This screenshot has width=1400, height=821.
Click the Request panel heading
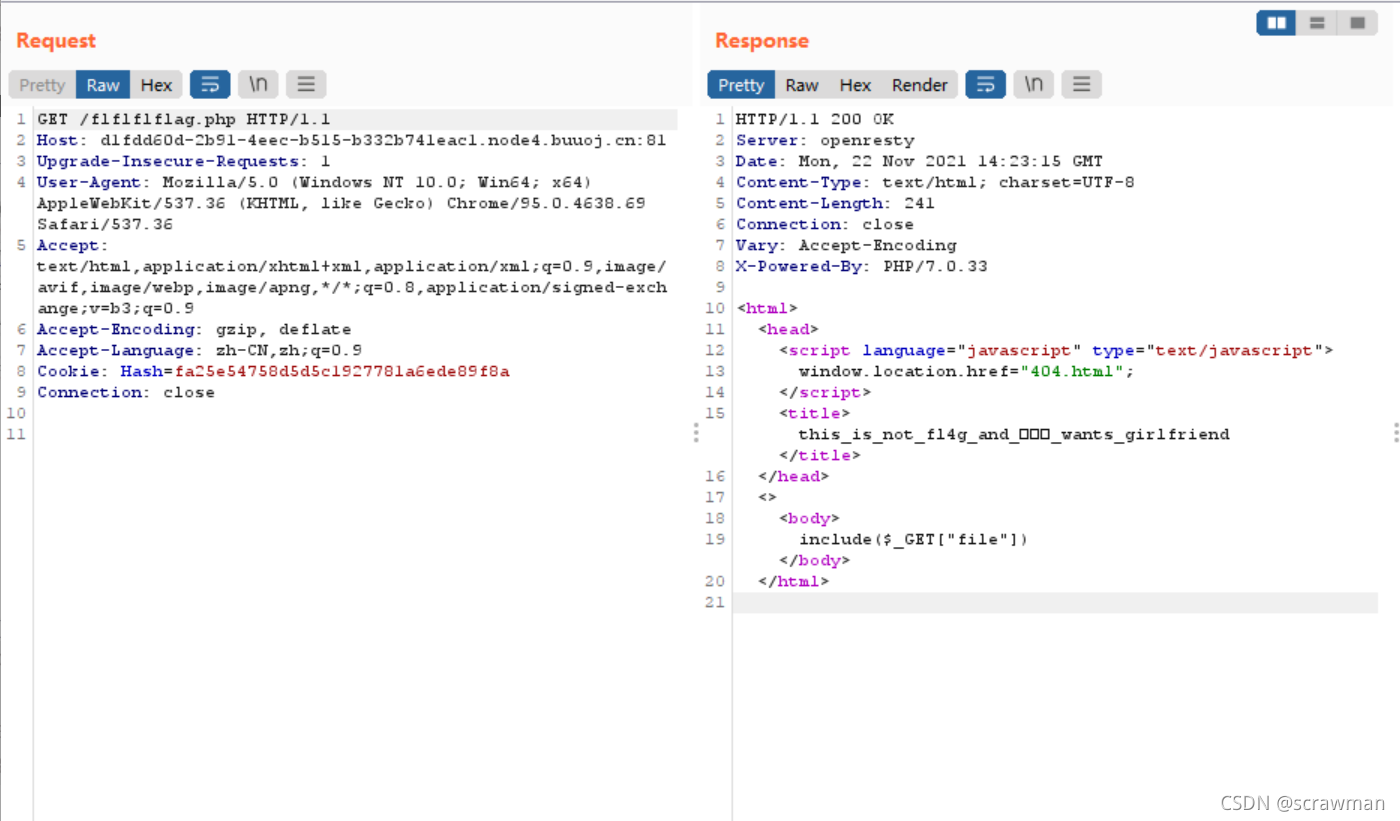click(x=56, y=41)
